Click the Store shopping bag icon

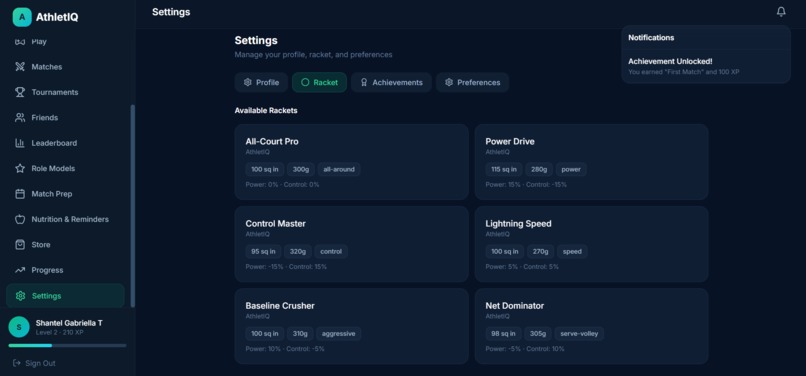coord(20,245)
